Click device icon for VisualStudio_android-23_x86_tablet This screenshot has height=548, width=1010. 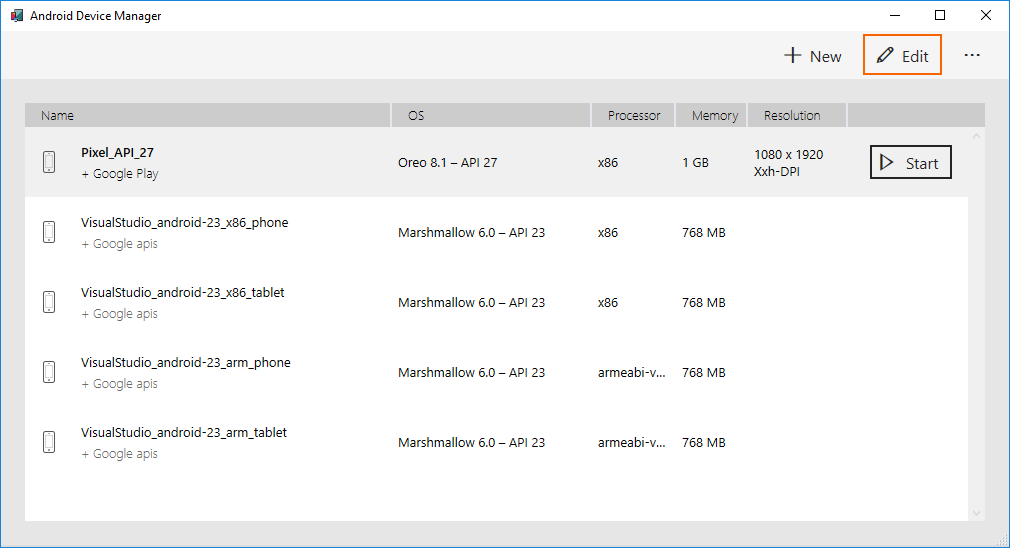49,302
